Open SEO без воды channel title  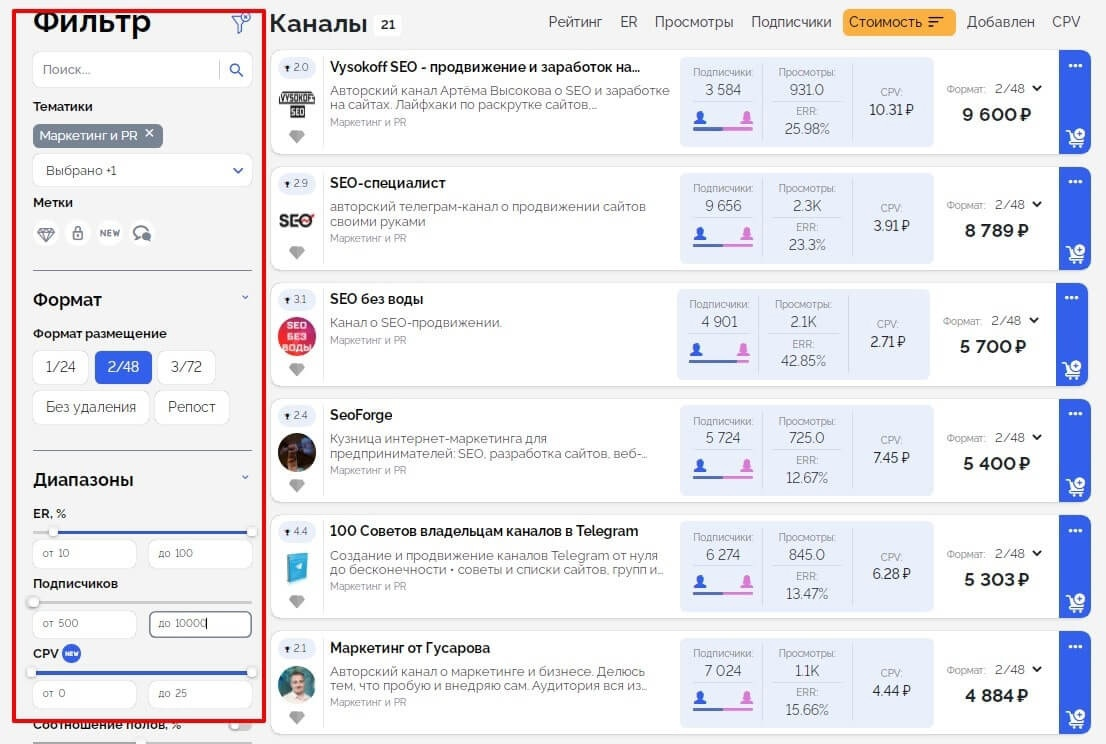(x=376, y=299)
